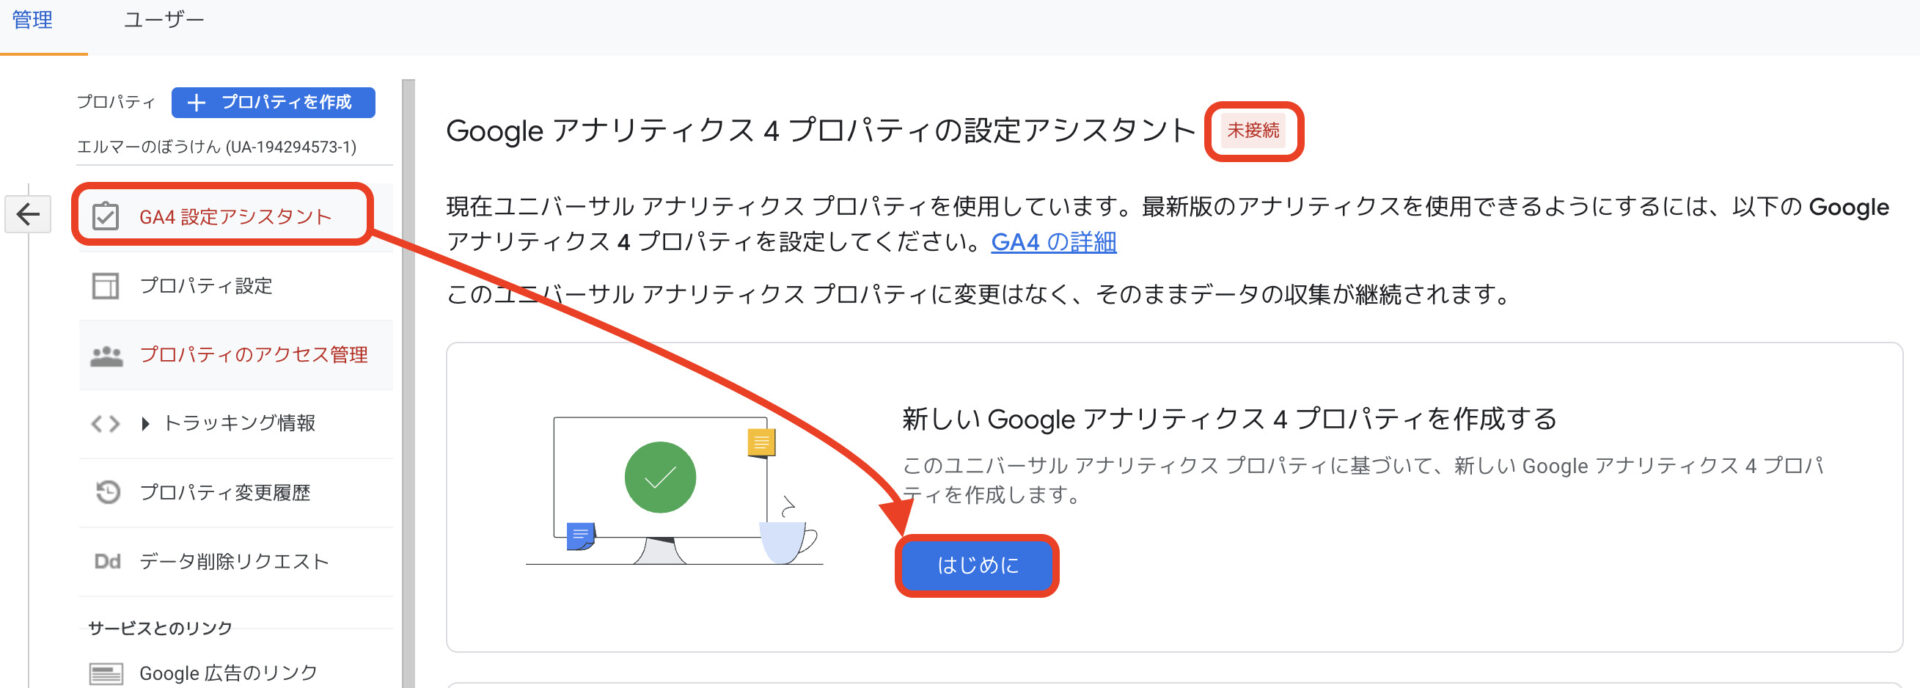The image size is (1920, 688).
Task: Switch to the ユーザー tab
Action: 164,20
